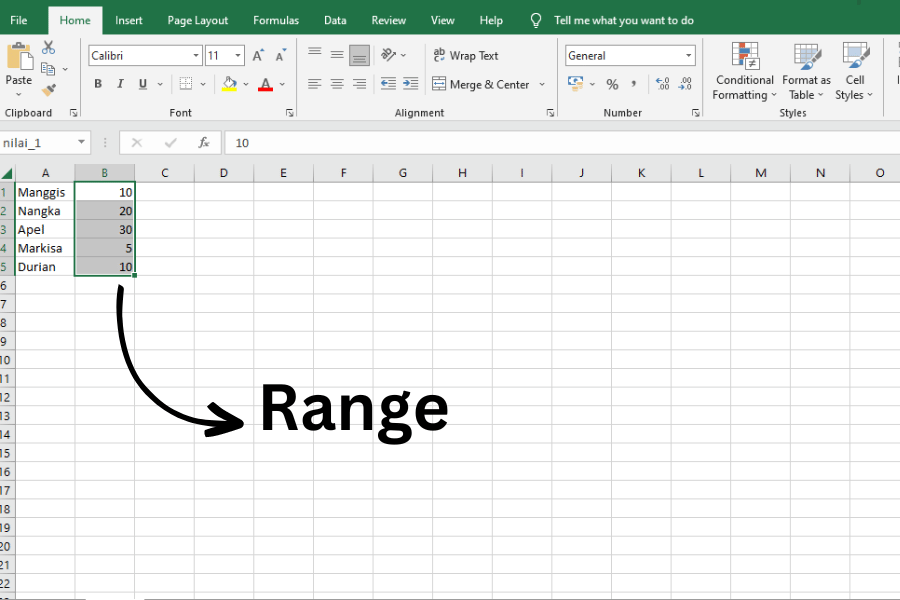Viewport: 900px width, 600px height.
Task: Expand the font size dropdown
Action: point(238,55)
